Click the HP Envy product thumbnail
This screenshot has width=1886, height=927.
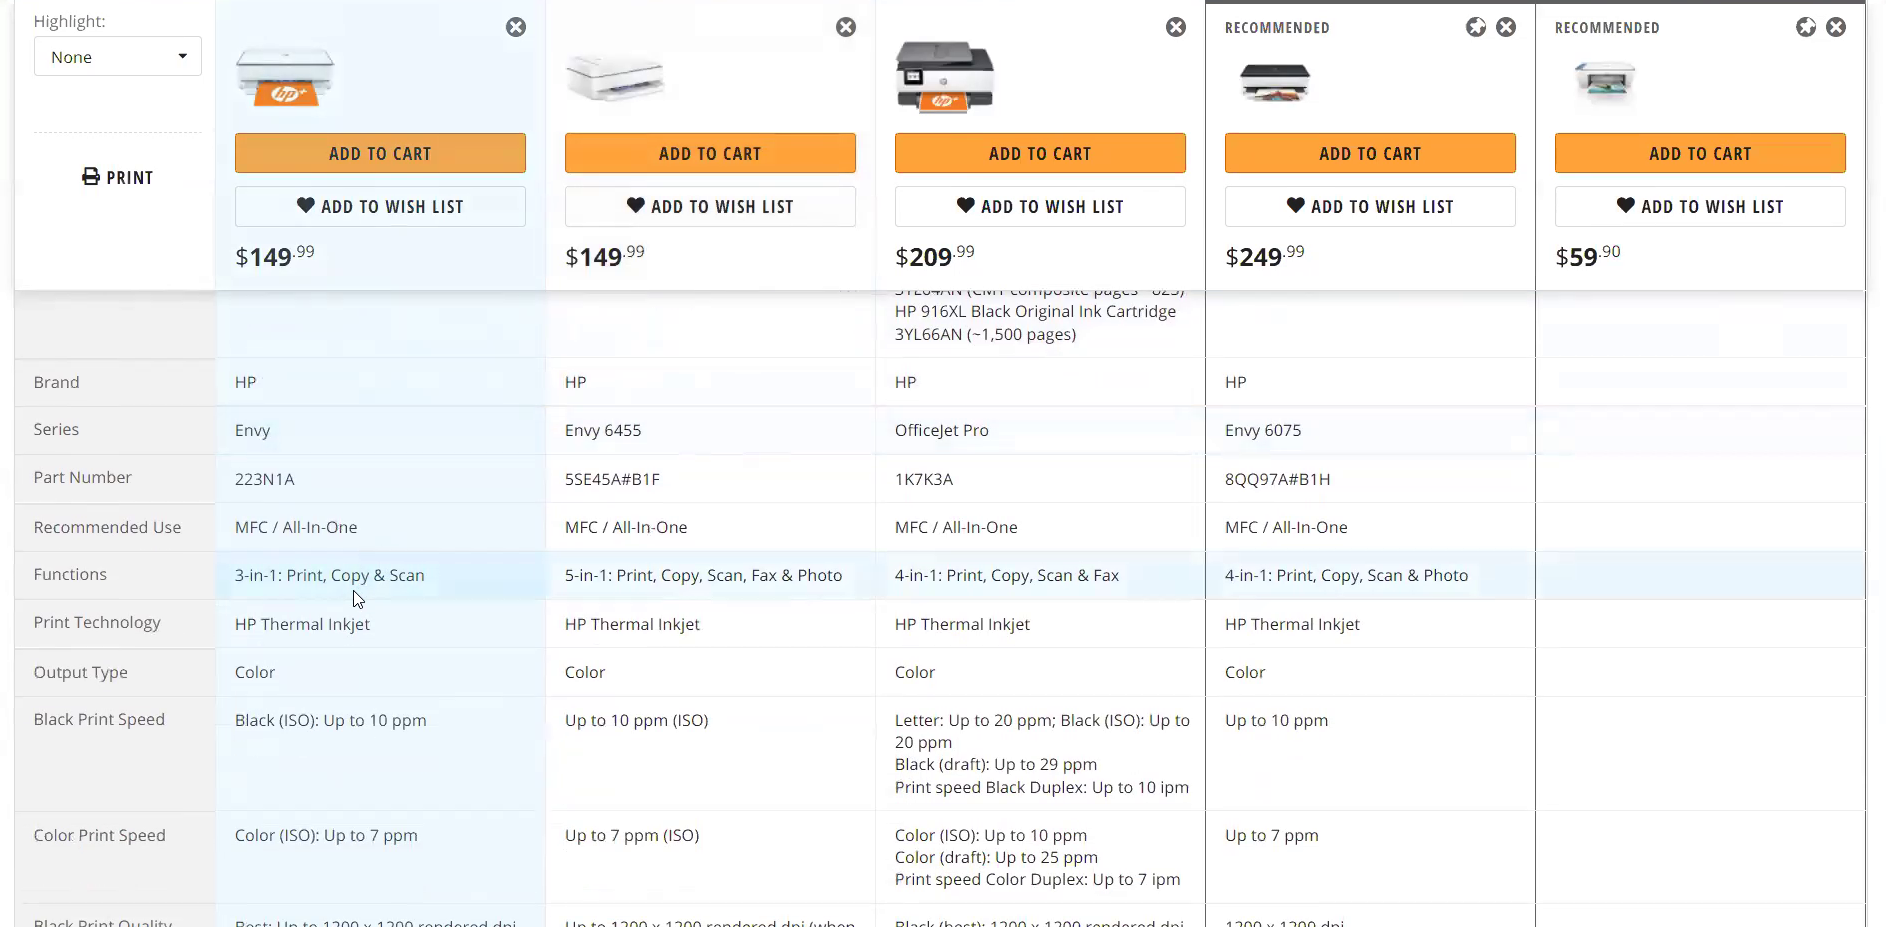[x=285, y=78]
